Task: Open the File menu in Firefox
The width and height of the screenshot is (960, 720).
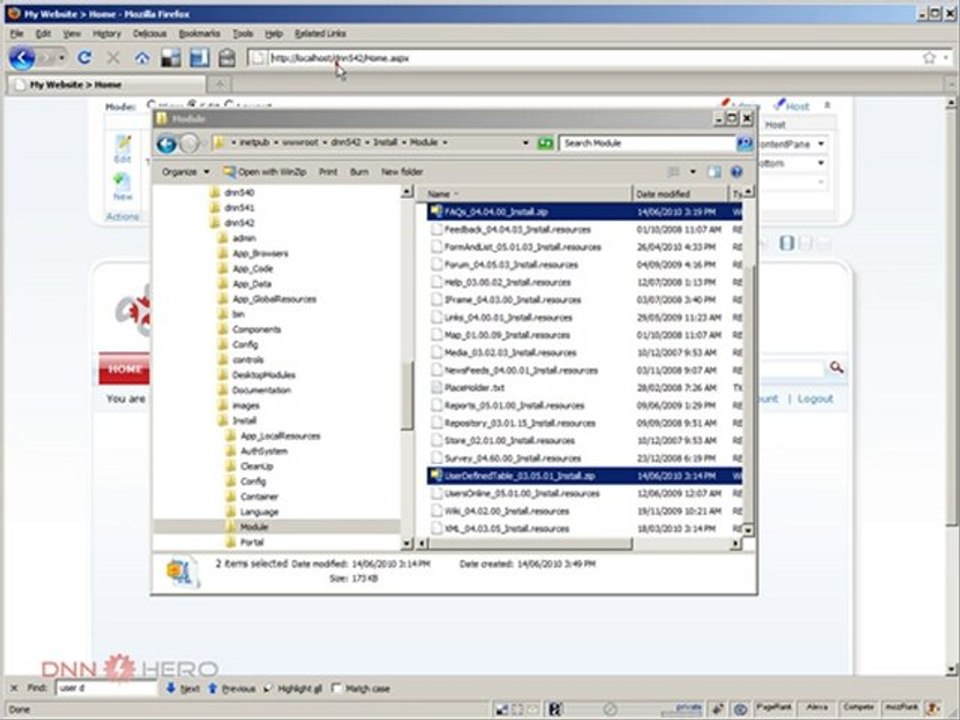Action: pos(17,34)
